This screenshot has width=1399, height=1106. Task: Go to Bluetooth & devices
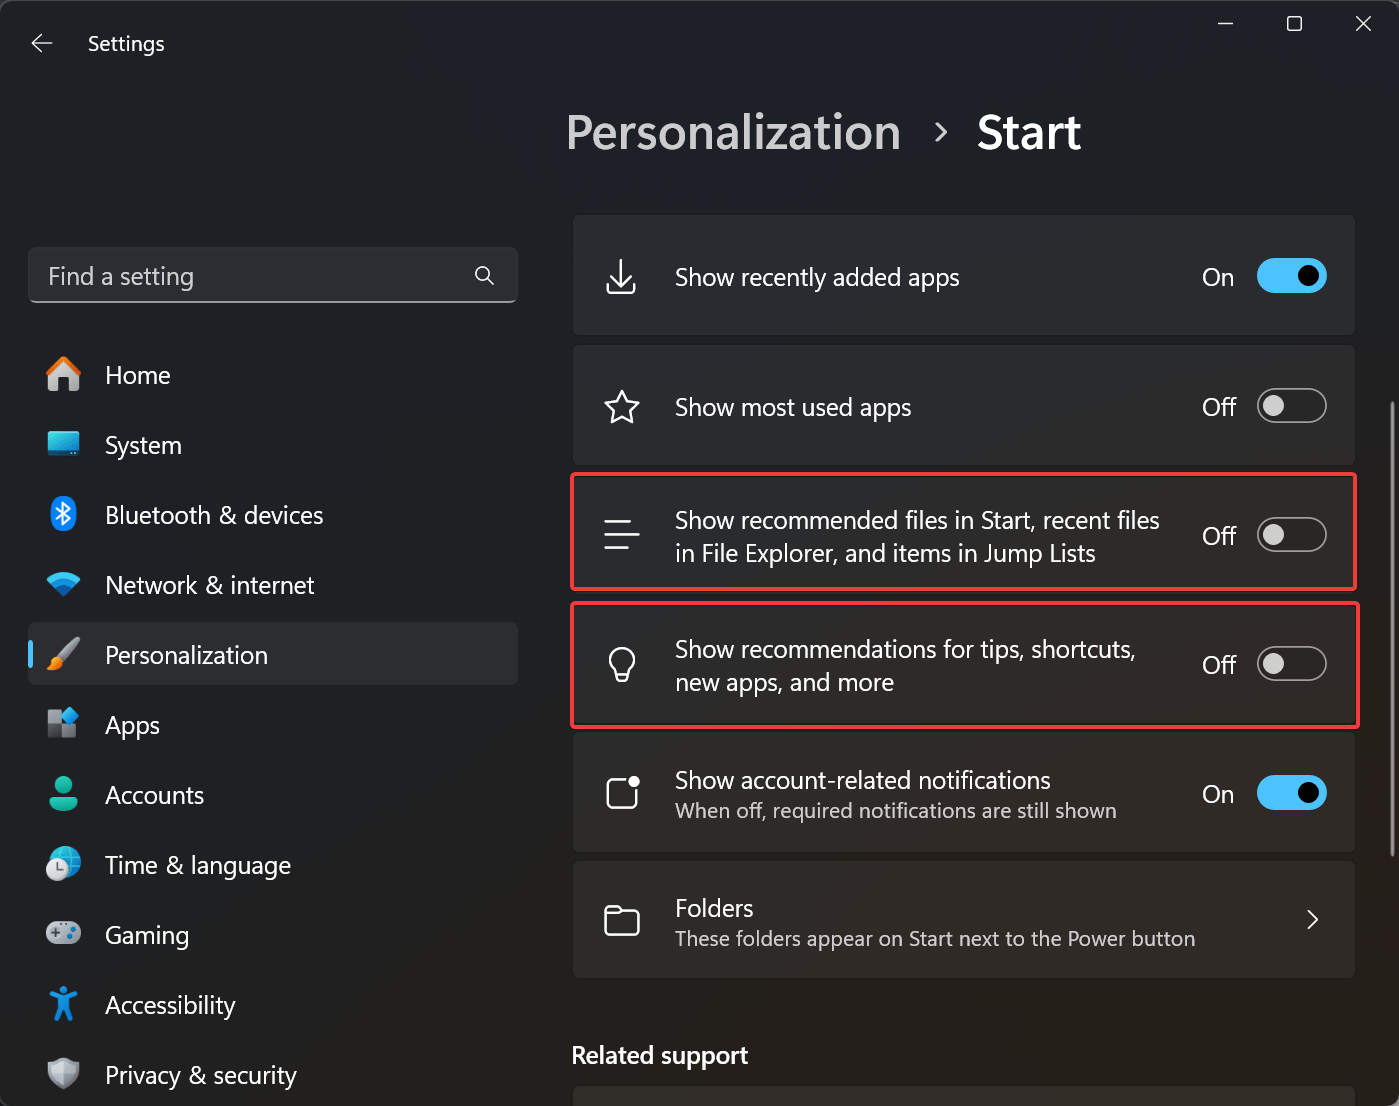273,515
